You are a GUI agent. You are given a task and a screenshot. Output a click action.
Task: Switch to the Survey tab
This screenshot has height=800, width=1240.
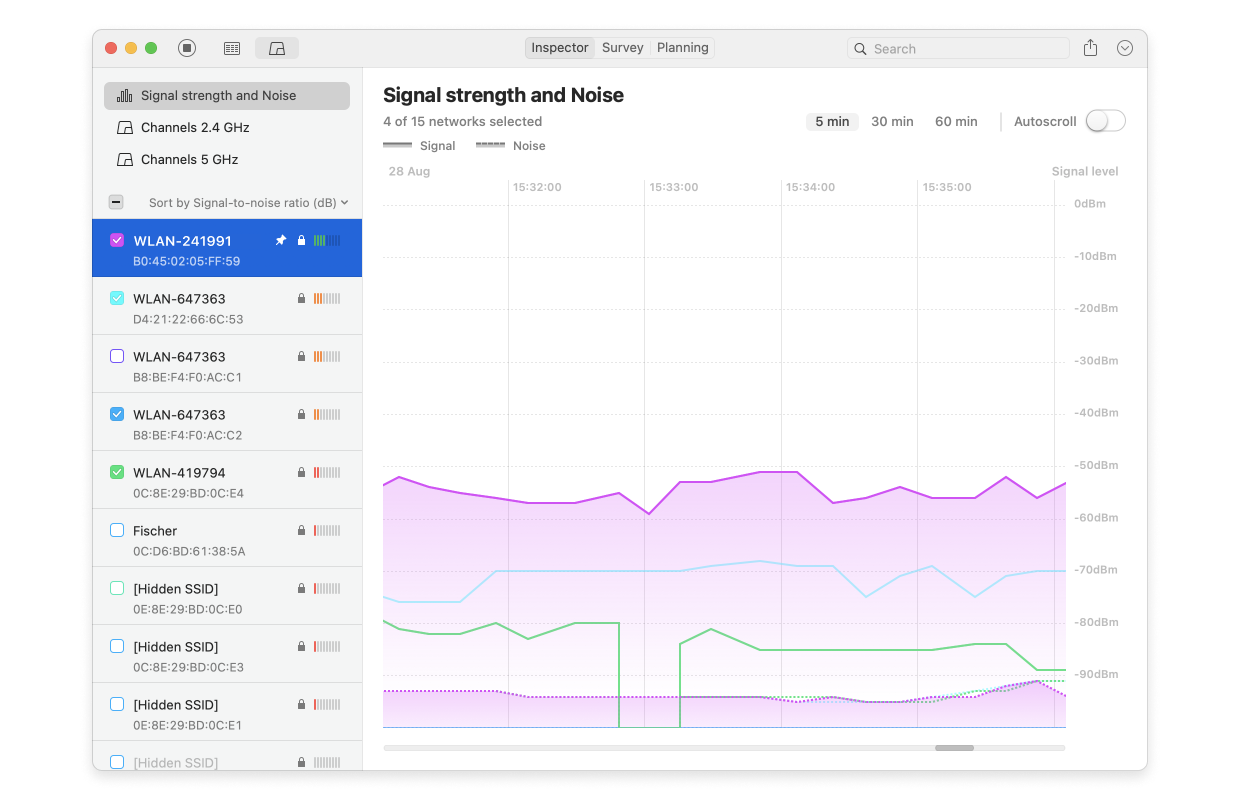622,48
